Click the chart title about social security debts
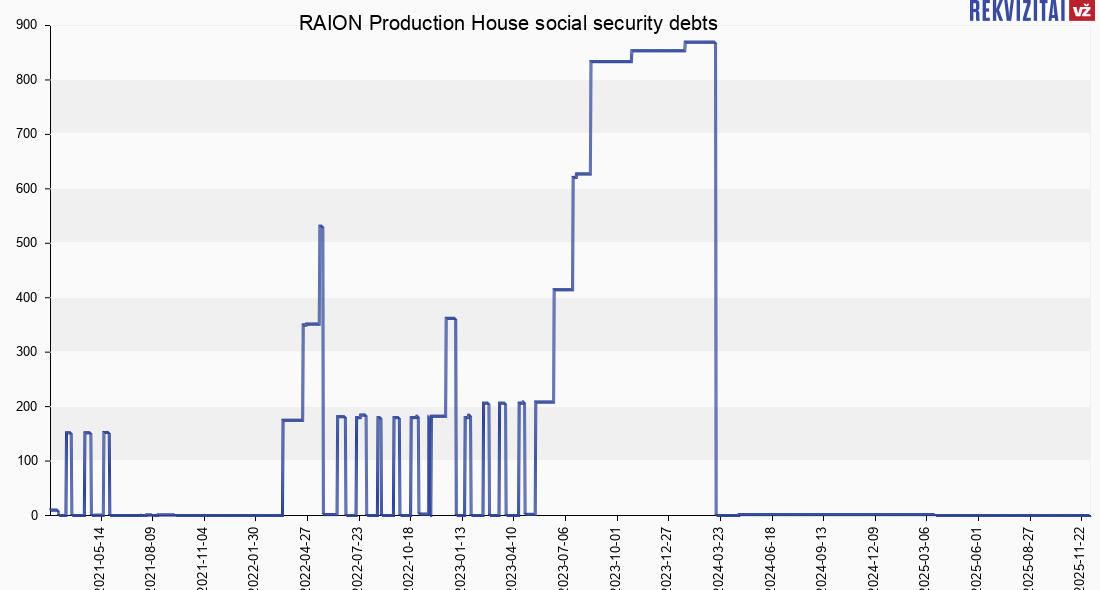This screenshot has height=590, width=1100. tap(508, 23)
